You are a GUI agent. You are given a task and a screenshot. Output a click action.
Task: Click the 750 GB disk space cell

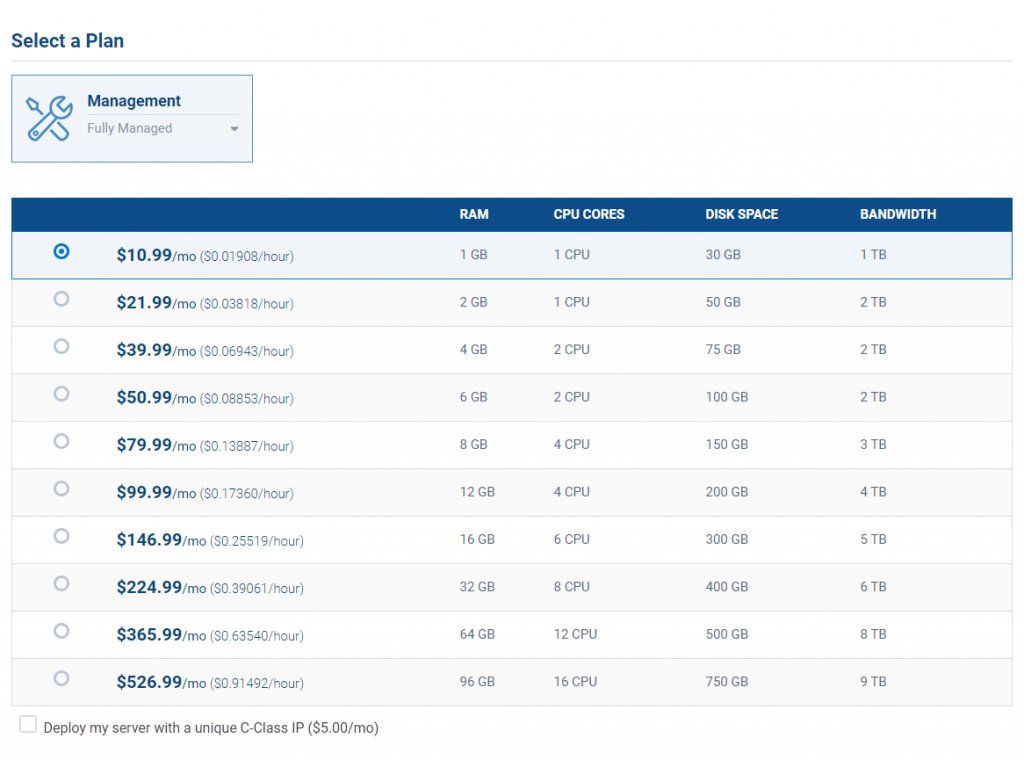point(727,682)
